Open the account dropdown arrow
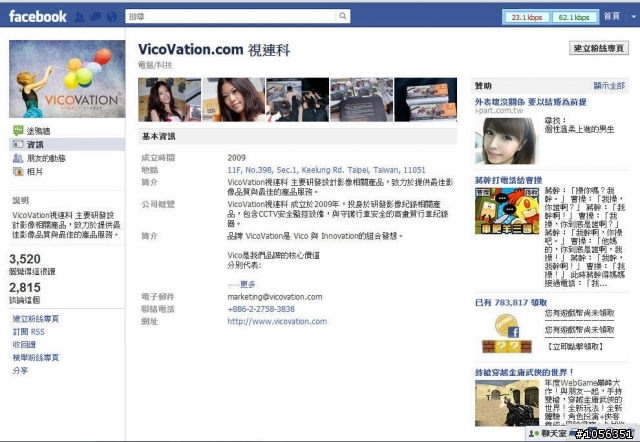640x442 pixels. [633, 17]
